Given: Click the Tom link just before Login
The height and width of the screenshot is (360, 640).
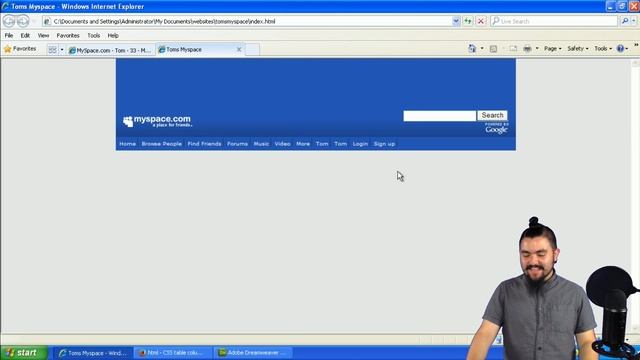Looking at the screenshot, I should (x=340, y=144).
